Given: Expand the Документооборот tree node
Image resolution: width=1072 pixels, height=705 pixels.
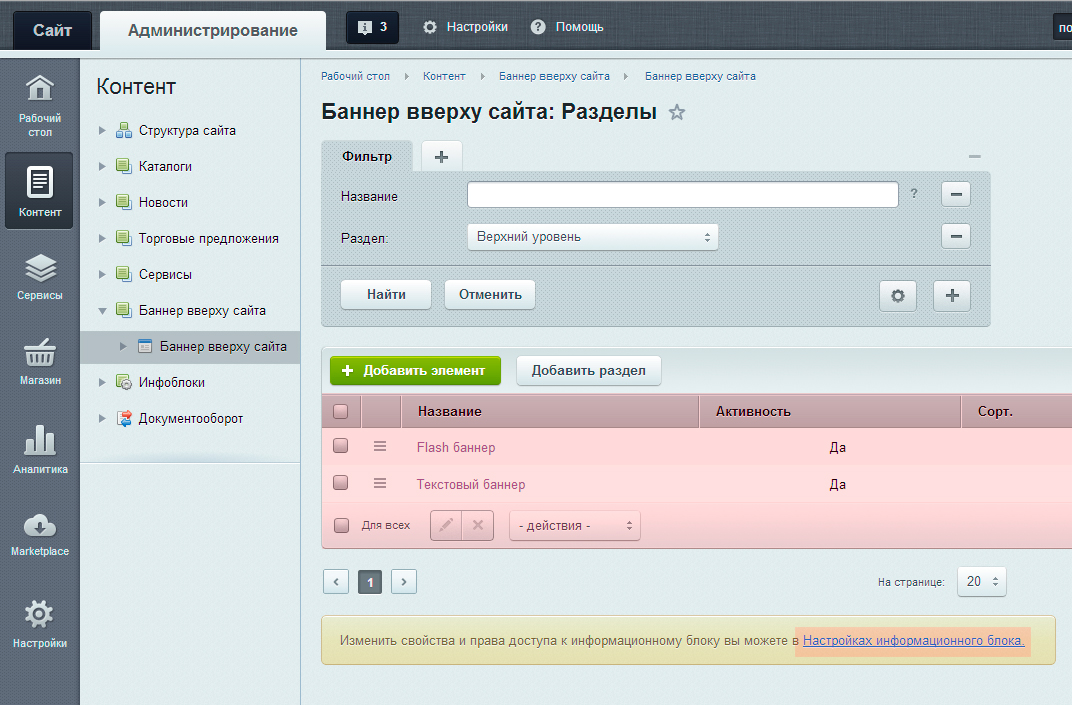Looking at the screenshot, I should (102, 418).
